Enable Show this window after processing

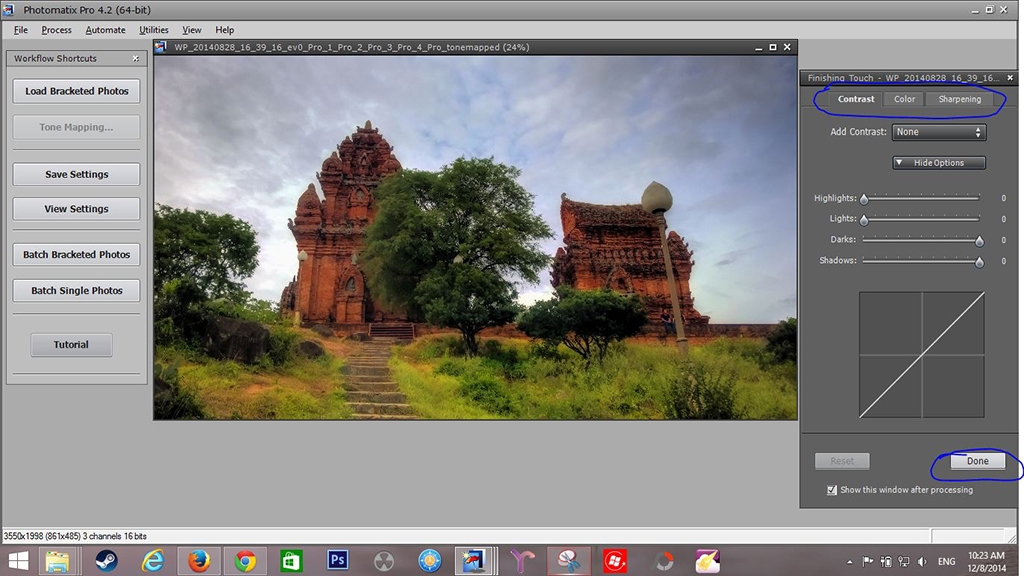coord(831,489)
